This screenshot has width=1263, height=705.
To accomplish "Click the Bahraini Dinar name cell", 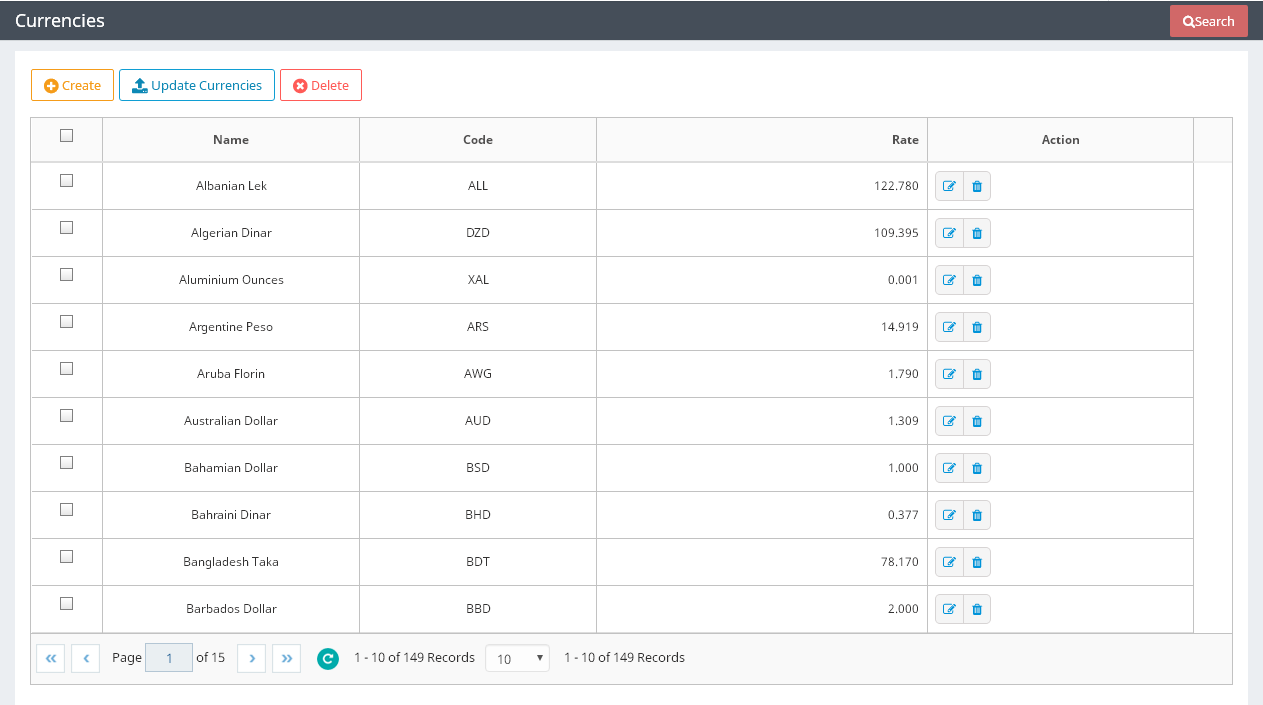I will [x=231, y=515].
